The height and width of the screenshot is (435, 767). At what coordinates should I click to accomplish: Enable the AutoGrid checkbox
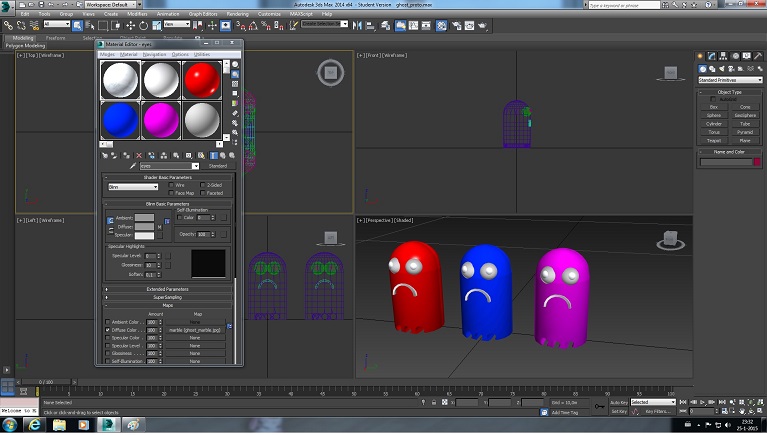coord(713,99)
